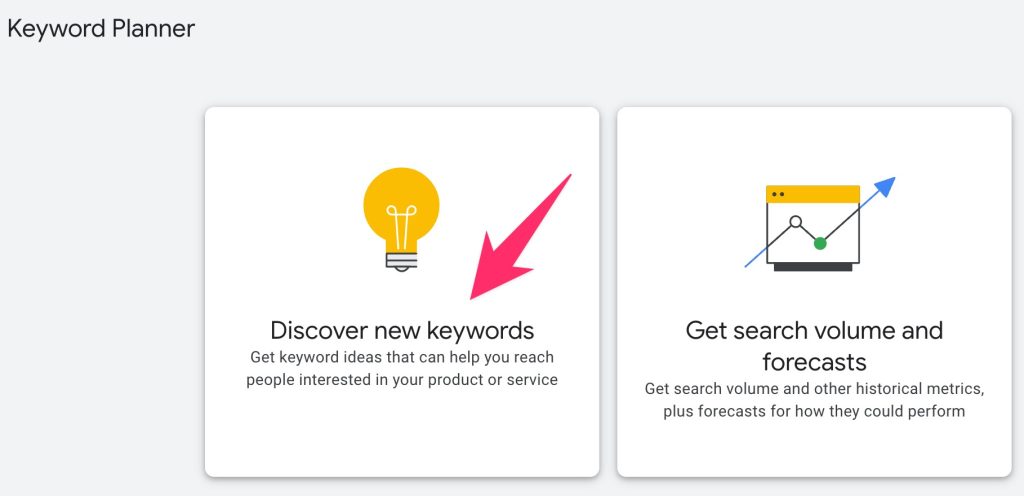The height and width of the screenshot is (496, 1024).
Task: Click the blue upward trend arrow
Action: (884, 186)
